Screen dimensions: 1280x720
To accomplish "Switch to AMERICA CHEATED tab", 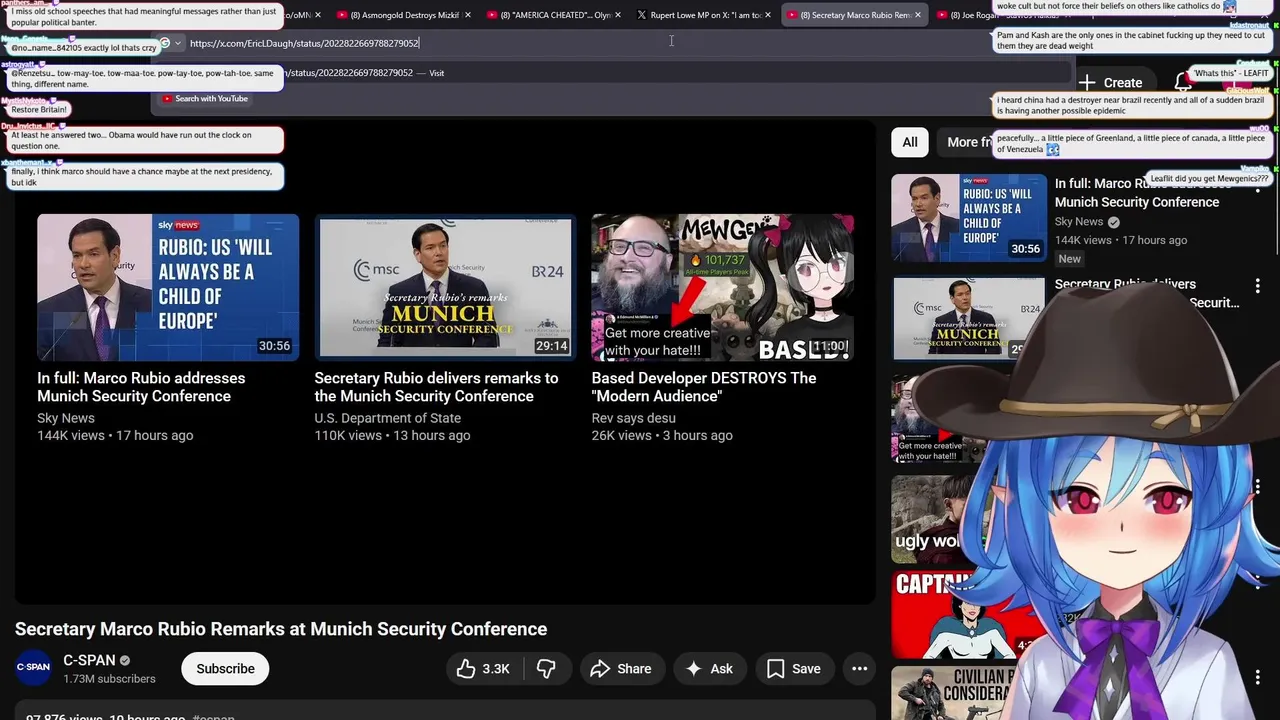I will [x=552, y=15].
